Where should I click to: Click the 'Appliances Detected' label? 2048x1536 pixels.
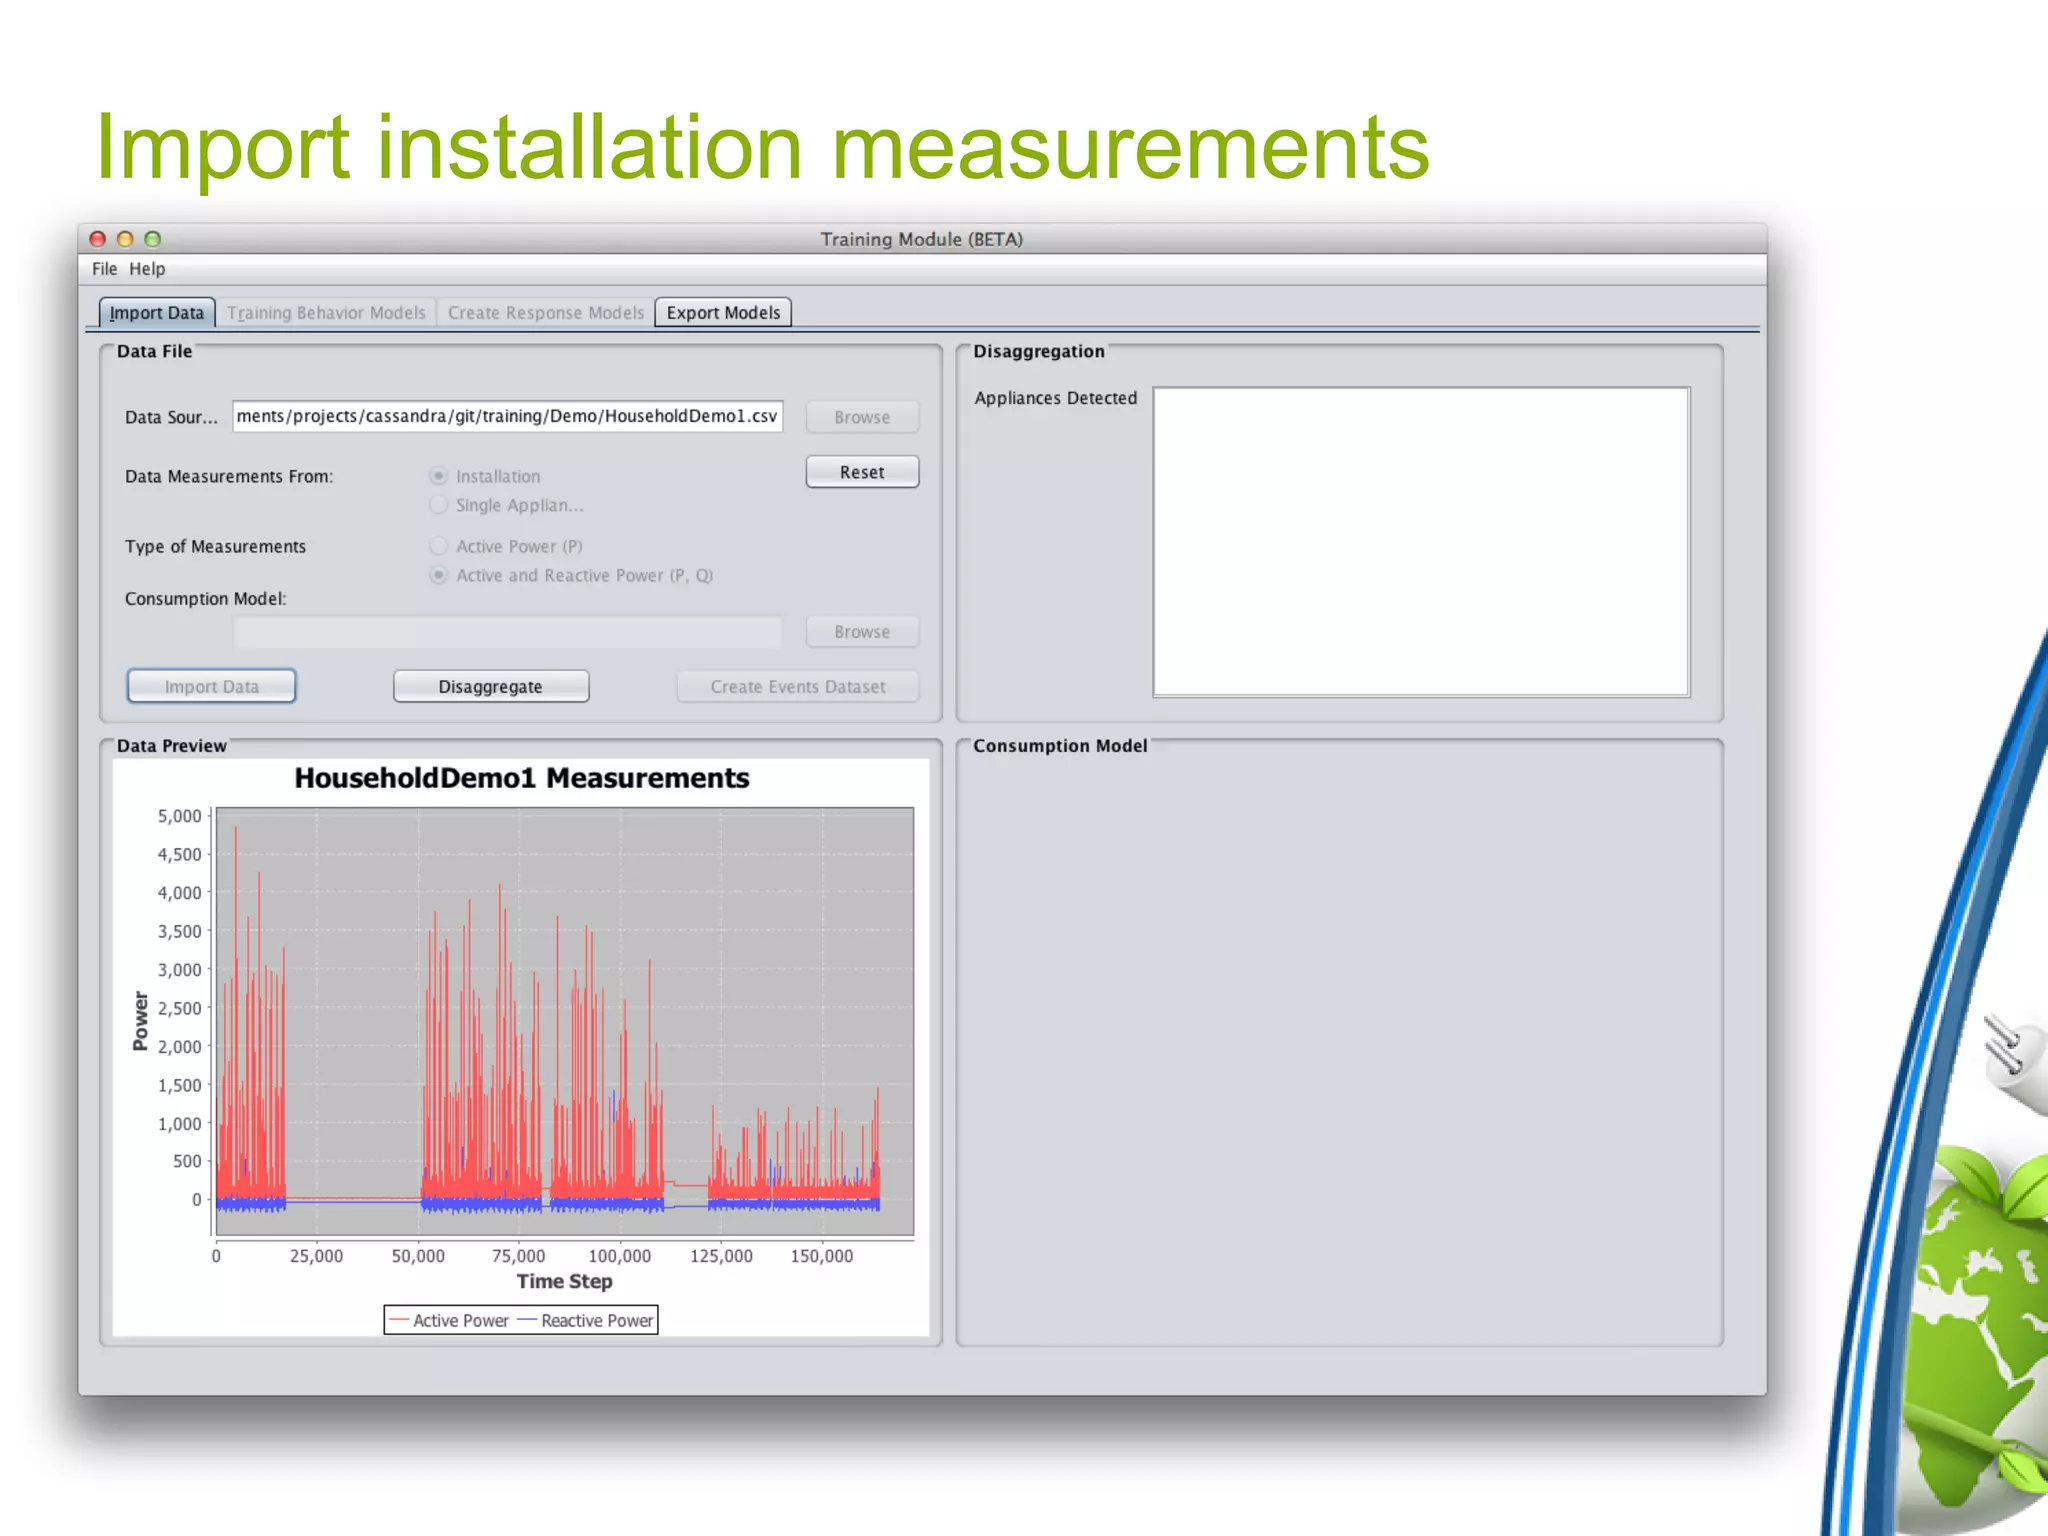[x=1055, y=398]
